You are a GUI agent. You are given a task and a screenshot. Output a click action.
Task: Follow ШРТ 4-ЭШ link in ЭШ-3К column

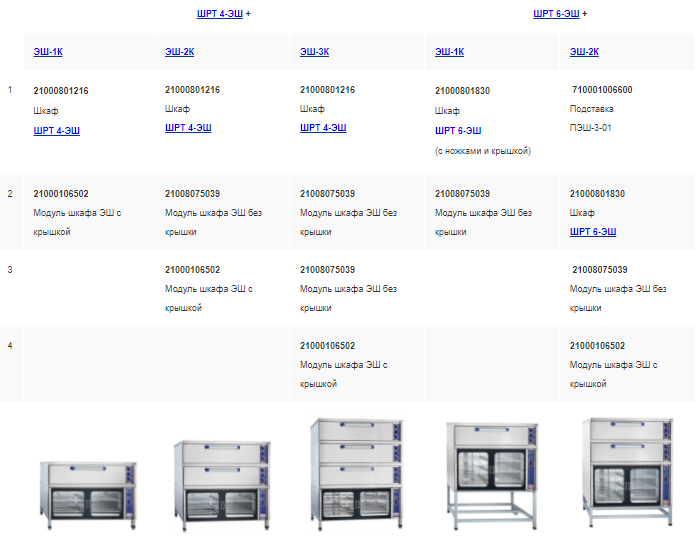tap(323, 128)
